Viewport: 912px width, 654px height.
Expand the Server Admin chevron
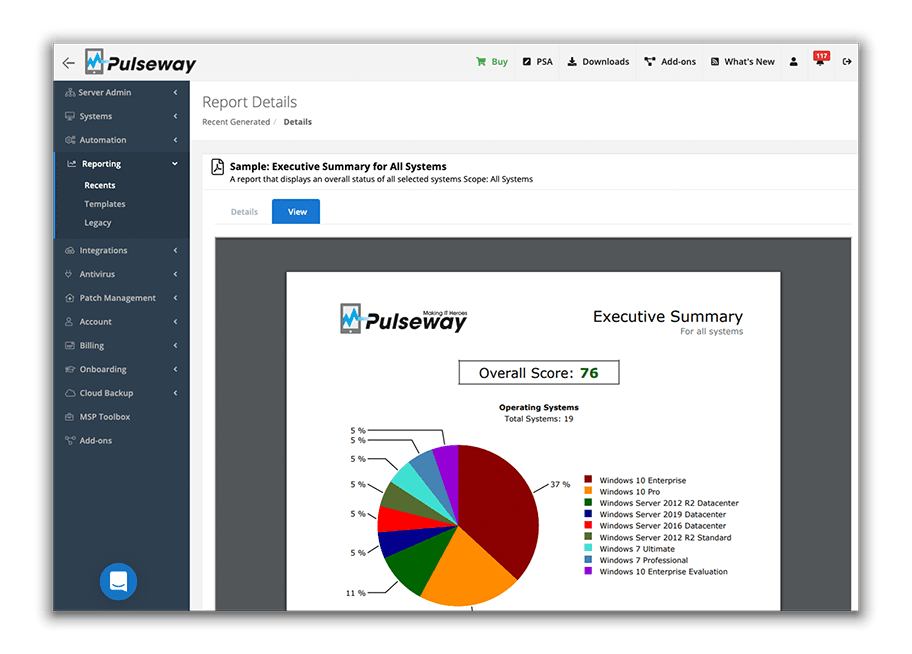coord(175,93)
